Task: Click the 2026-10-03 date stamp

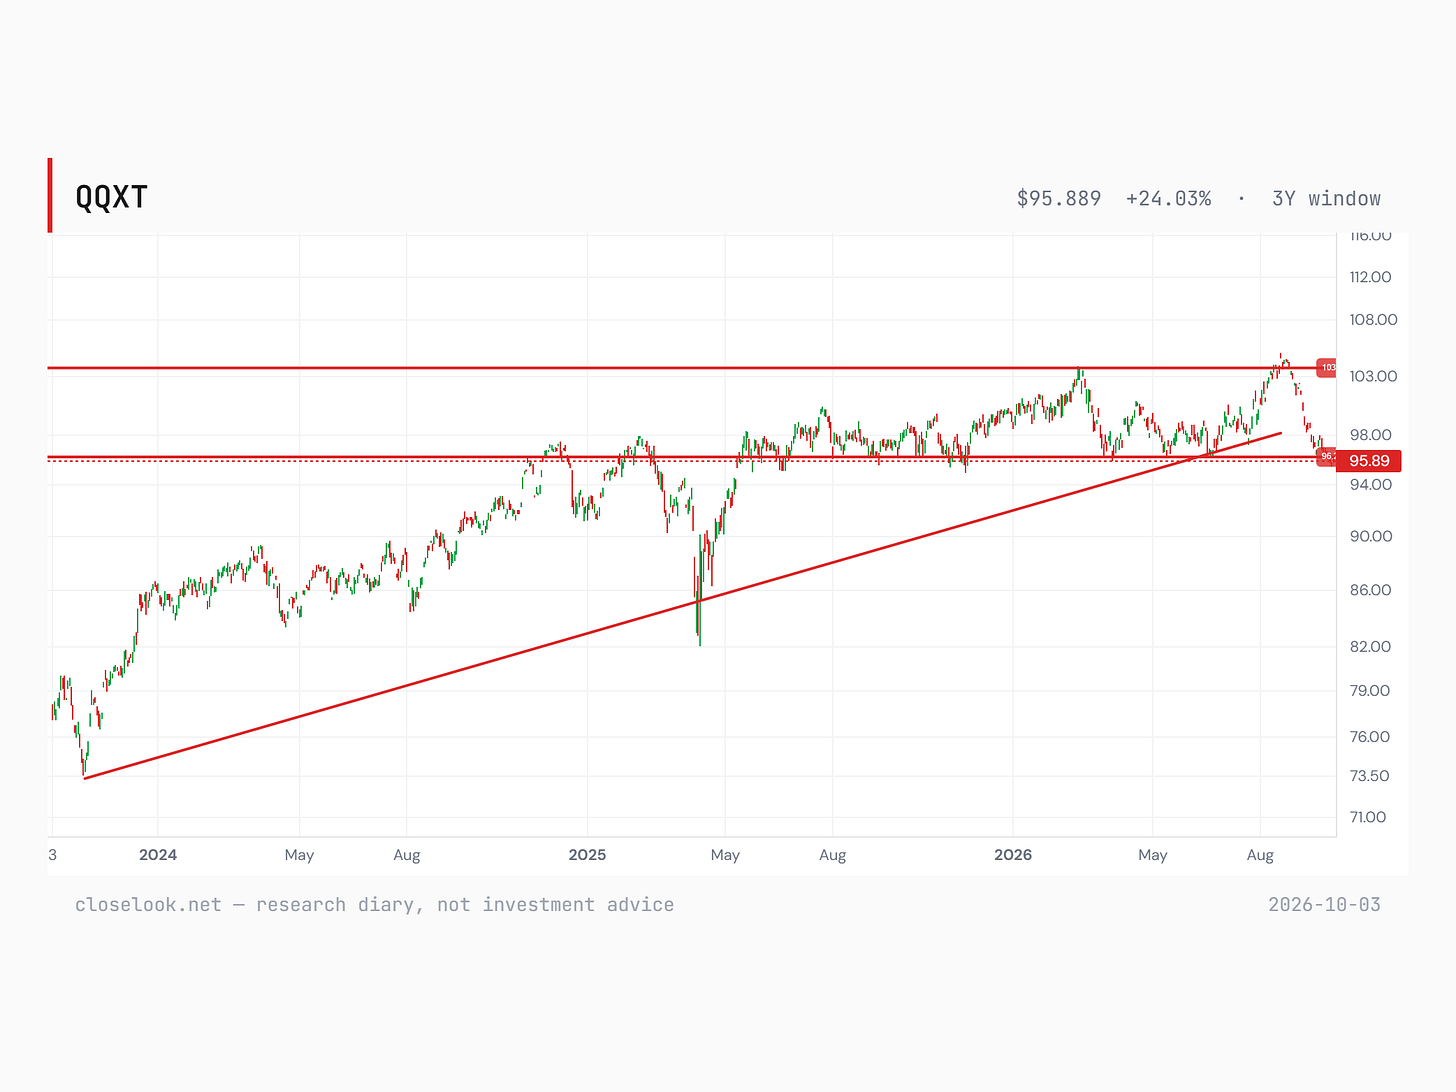Action: pyautogui.click(x=1324, y=905)
